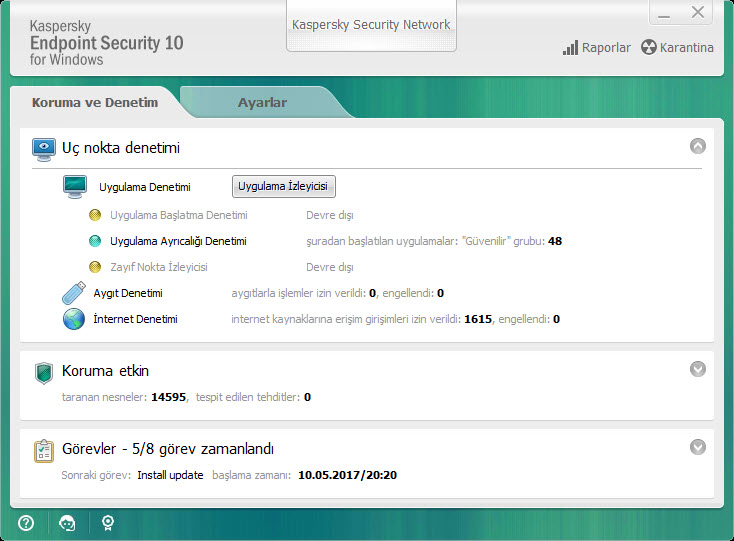This screenshot has width=734, height=541.
Task: Select Zayıf Nokta İzleyicisi item
Action: click(159, 267)
